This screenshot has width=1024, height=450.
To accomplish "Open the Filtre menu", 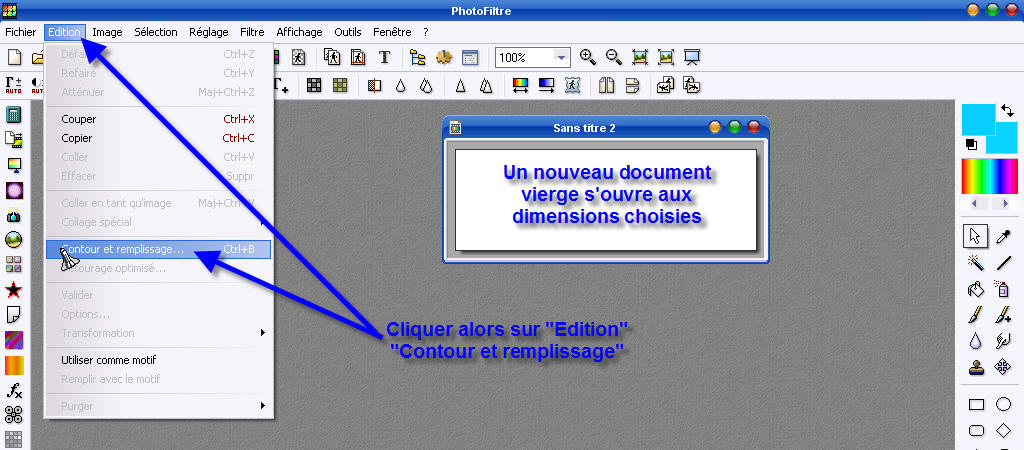I will (252, 32).
